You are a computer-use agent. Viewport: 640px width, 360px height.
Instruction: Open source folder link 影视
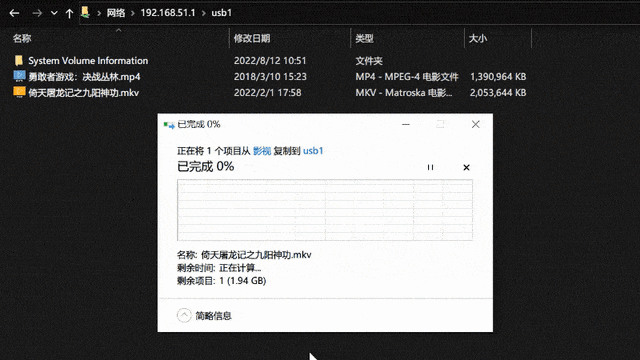262,151
